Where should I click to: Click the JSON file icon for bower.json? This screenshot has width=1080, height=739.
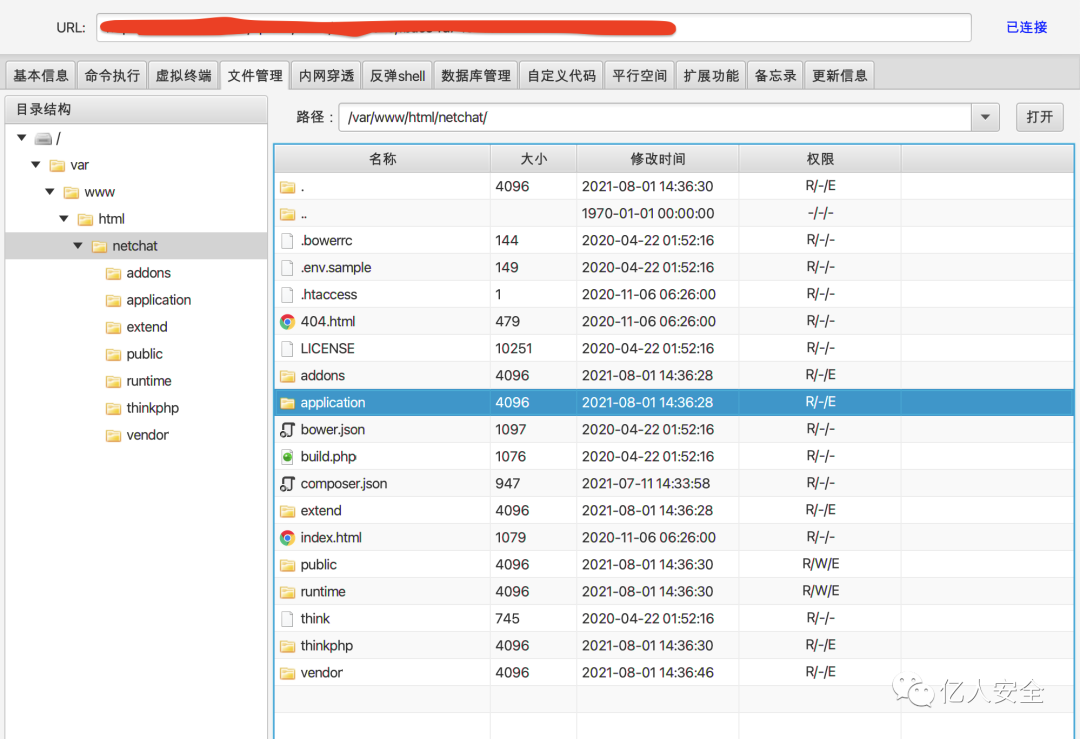[x=287, y=430]
